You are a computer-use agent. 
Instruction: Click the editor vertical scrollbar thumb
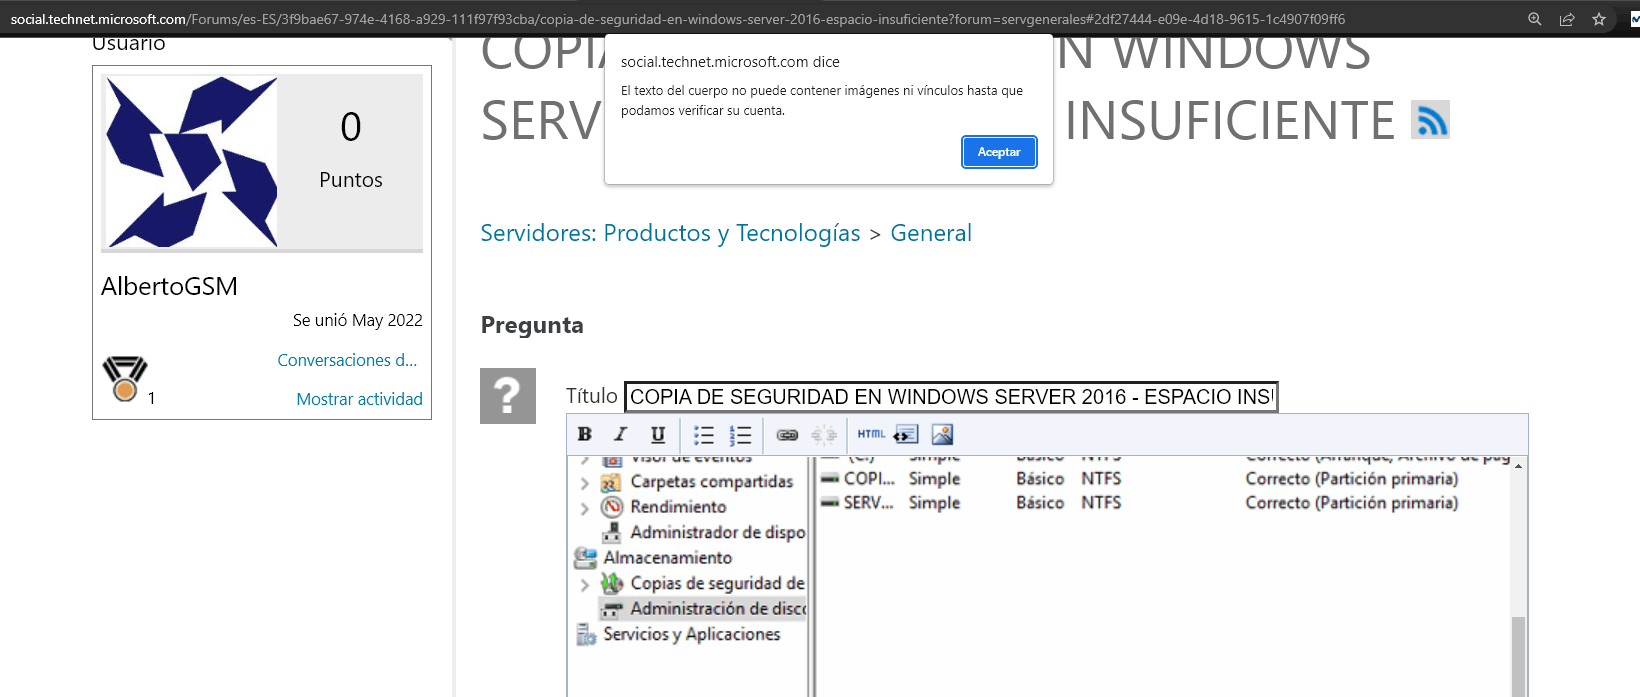pyautogui.click(x=1519, y=656)
